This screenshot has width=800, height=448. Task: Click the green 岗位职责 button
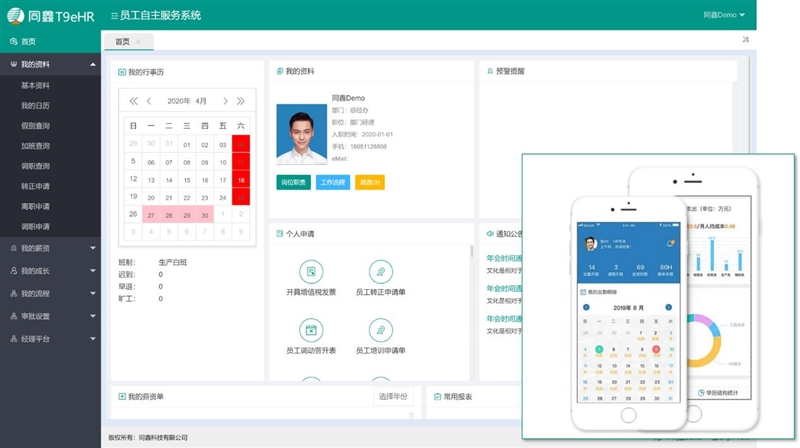click(293, 183)
